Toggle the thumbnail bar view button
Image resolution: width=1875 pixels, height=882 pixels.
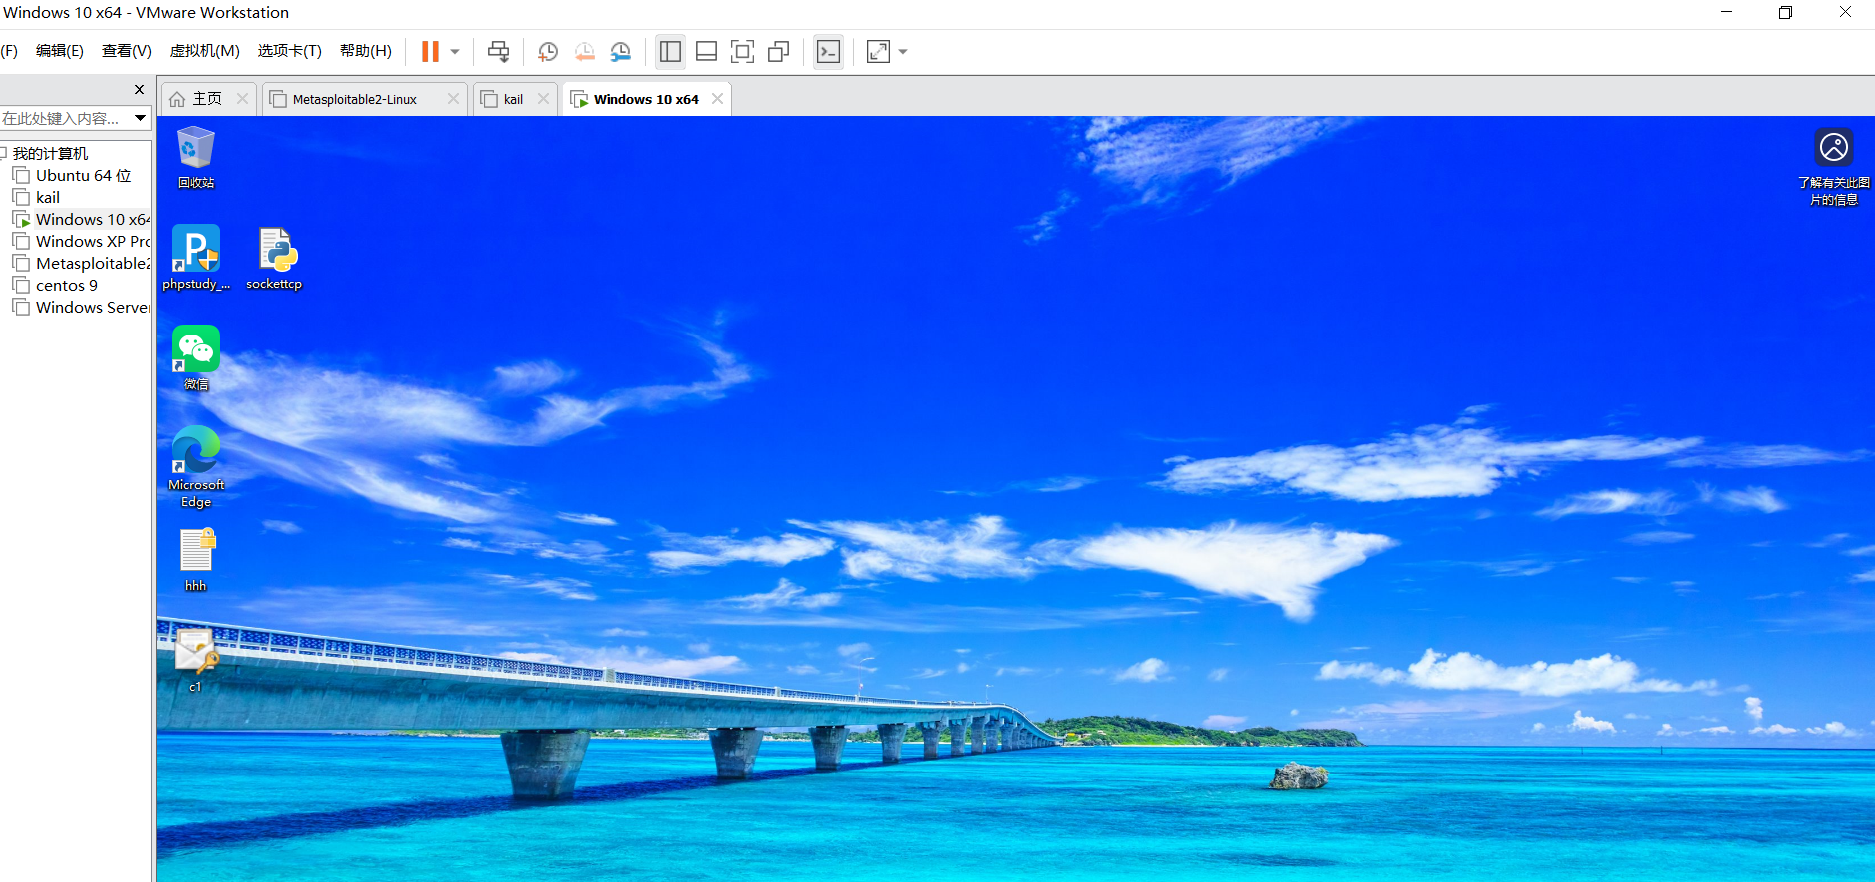point(706,52)
